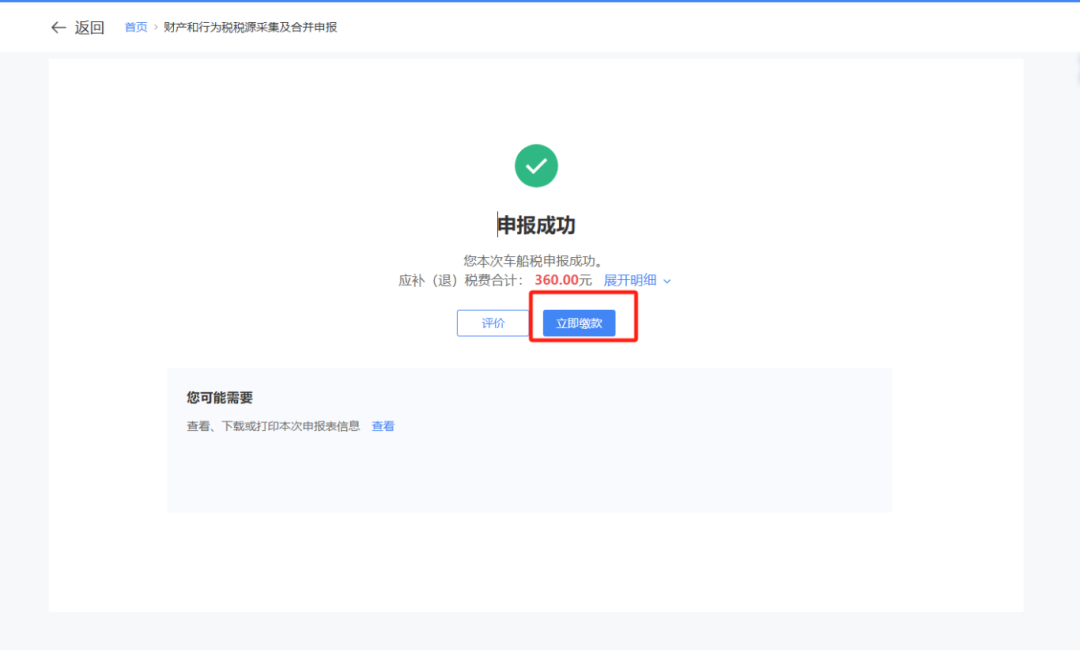Click the chevron next to 展开明细
The height and width of the screenshot is (650, 1080).
coord(667,281)
